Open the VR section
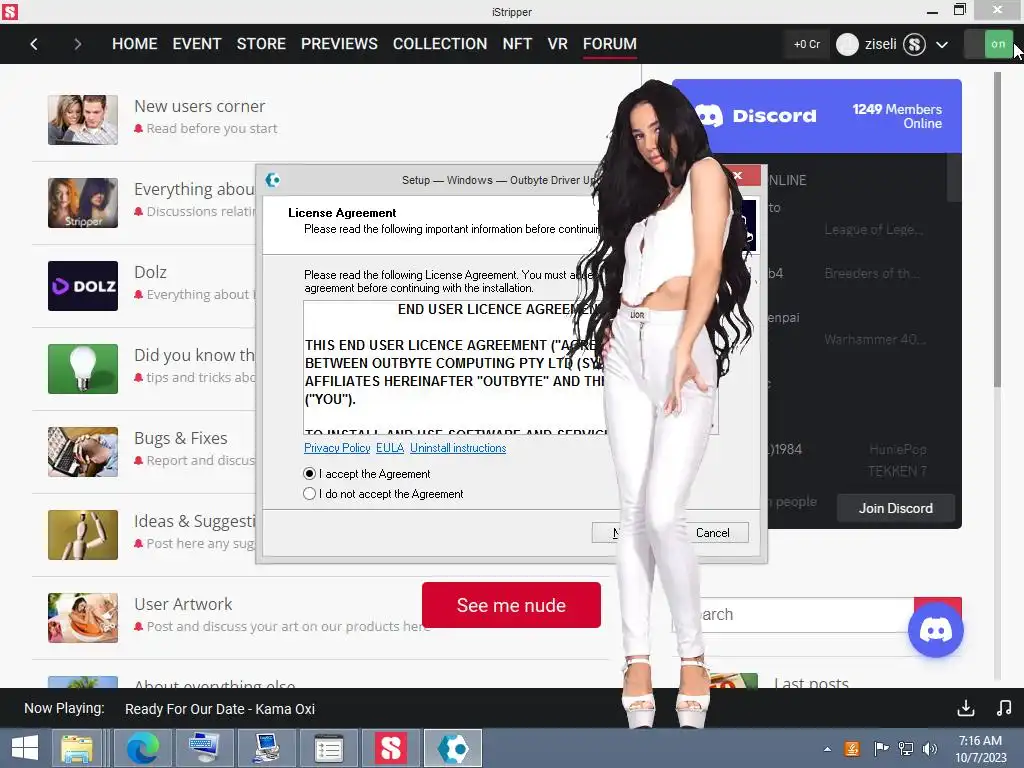This screenshot has height=768, width=1024. [x=557, y=44]
